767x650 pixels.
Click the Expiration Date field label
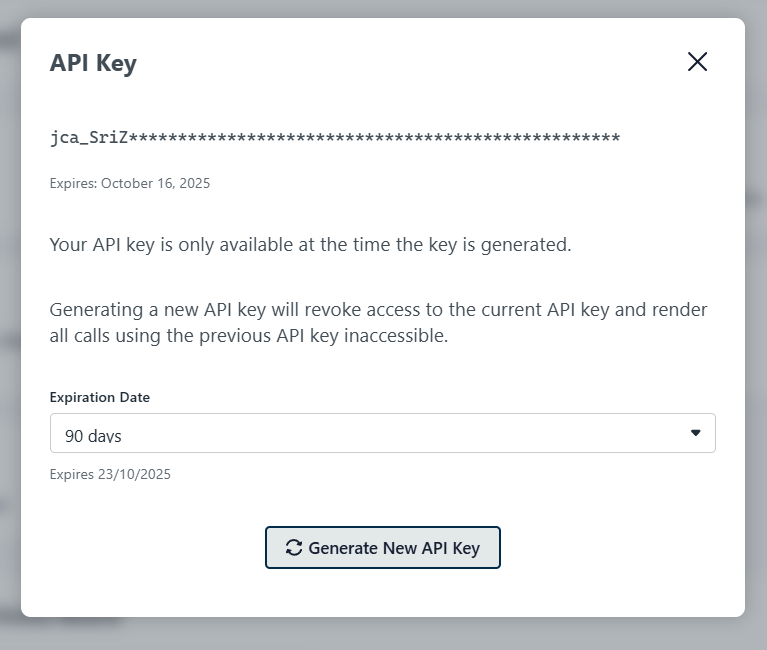pos(100,397)
